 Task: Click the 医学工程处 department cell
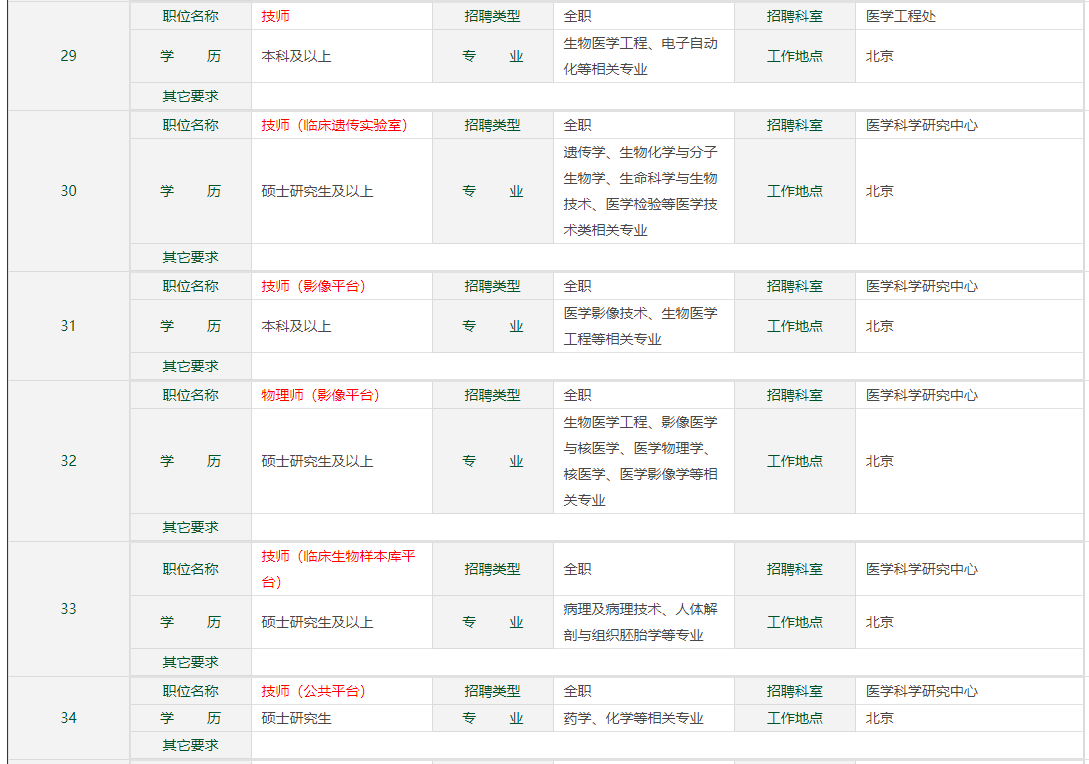(x=901, y=16)
